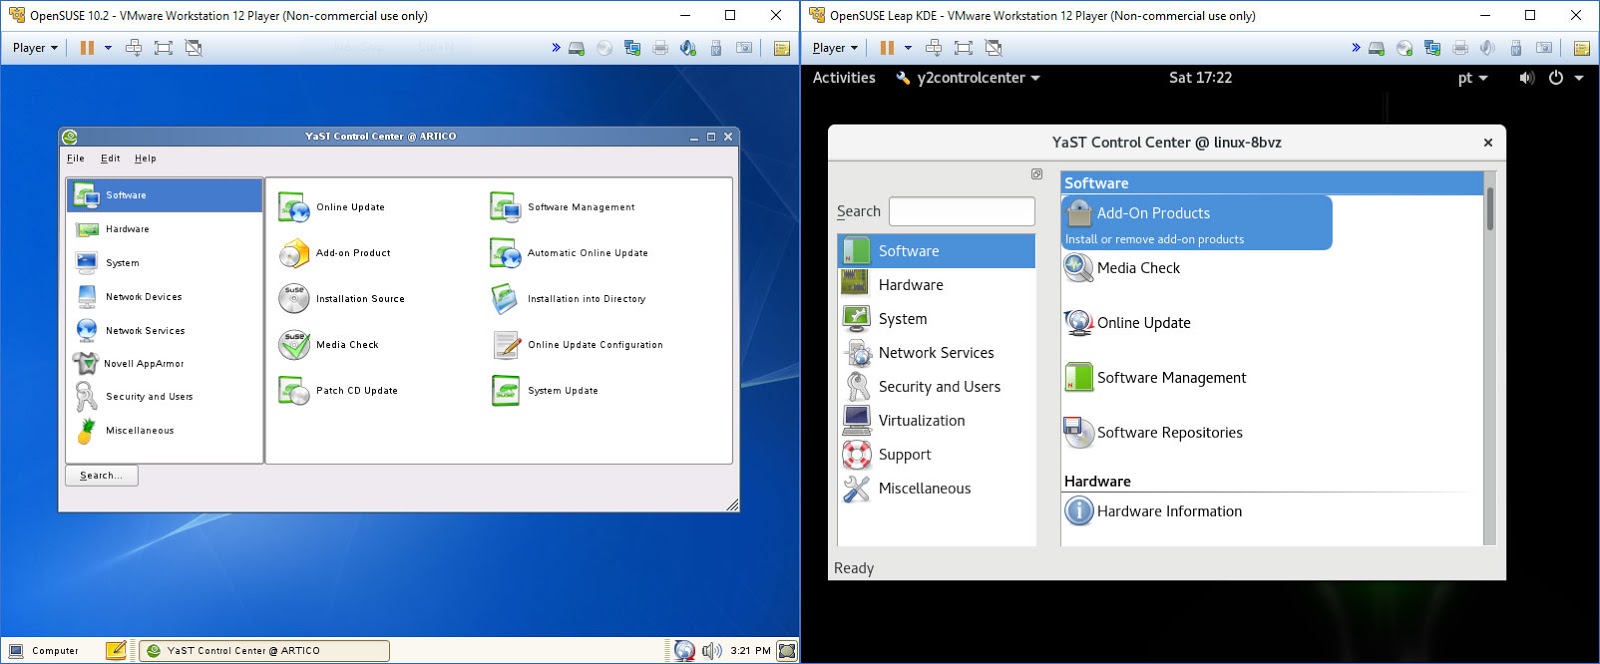Viewport: 1600px width, 664px height.
Task: Click YaST Control Center @ ARTICO taskbar entry
Action: [264, 651]
